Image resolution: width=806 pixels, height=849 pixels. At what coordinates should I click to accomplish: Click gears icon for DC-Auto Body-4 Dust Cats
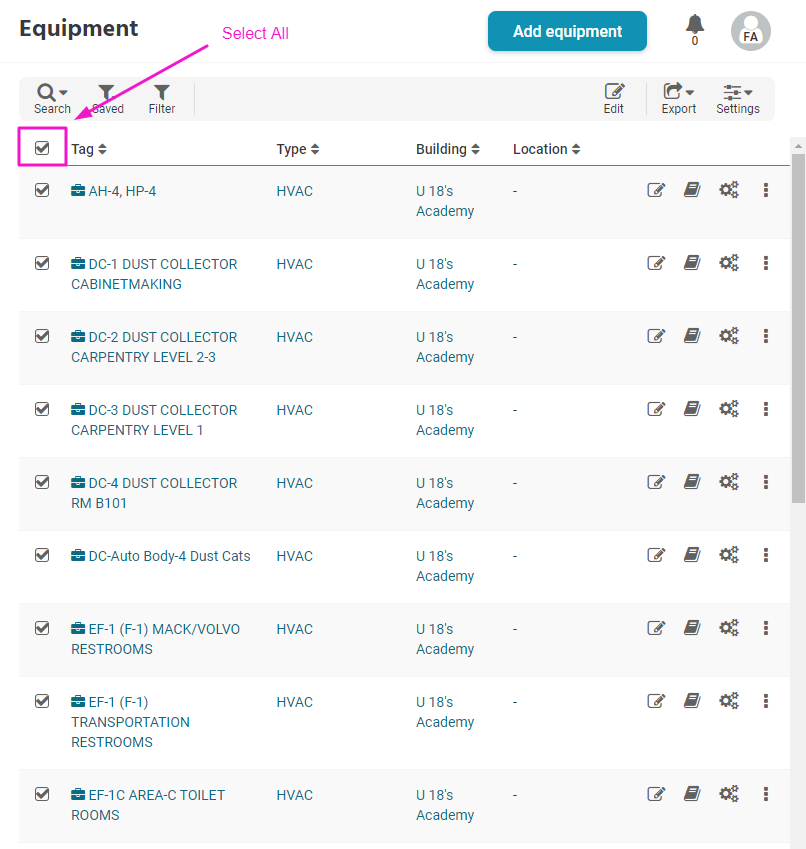click(x=729, y=556)
